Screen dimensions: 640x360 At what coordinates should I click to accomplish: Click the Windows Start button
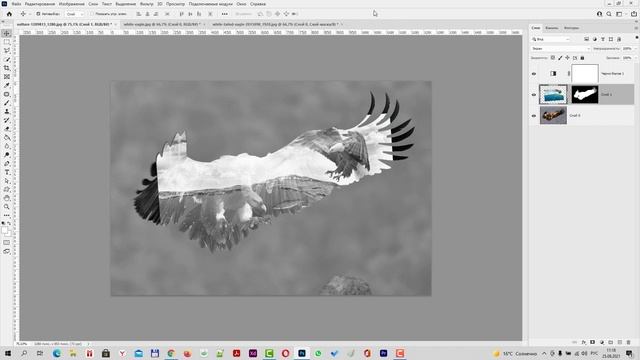point(8,353)
